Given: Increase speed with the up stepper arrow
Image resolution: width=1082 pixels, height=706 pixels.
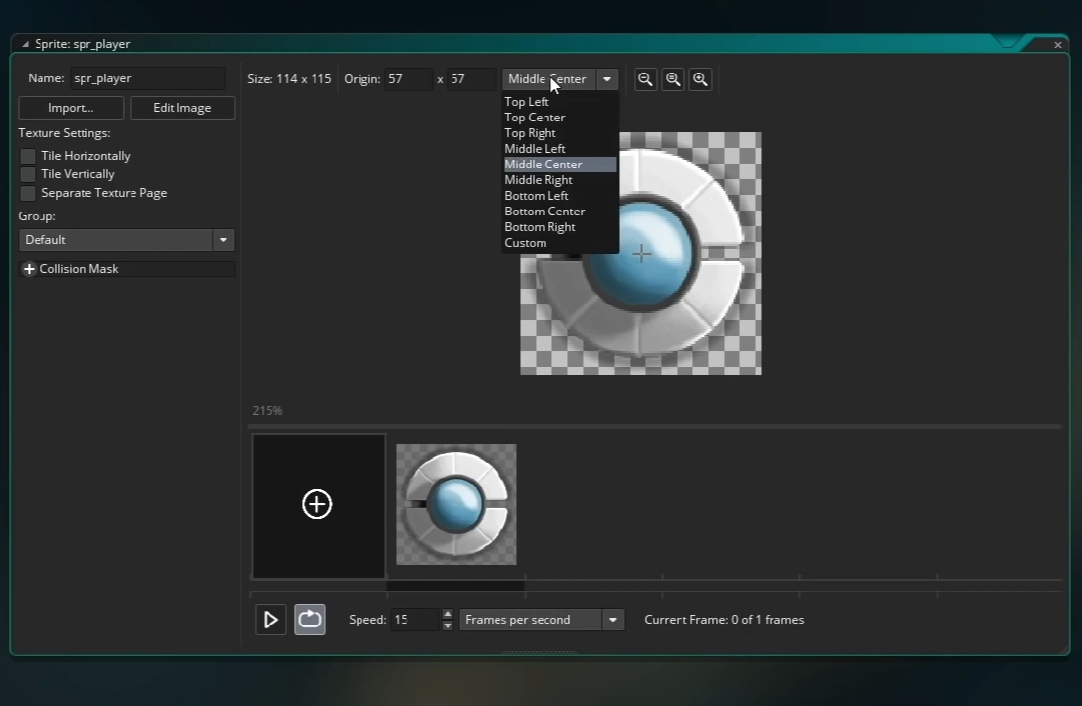Looking at the screenshot, I should [x=447, y=614].
